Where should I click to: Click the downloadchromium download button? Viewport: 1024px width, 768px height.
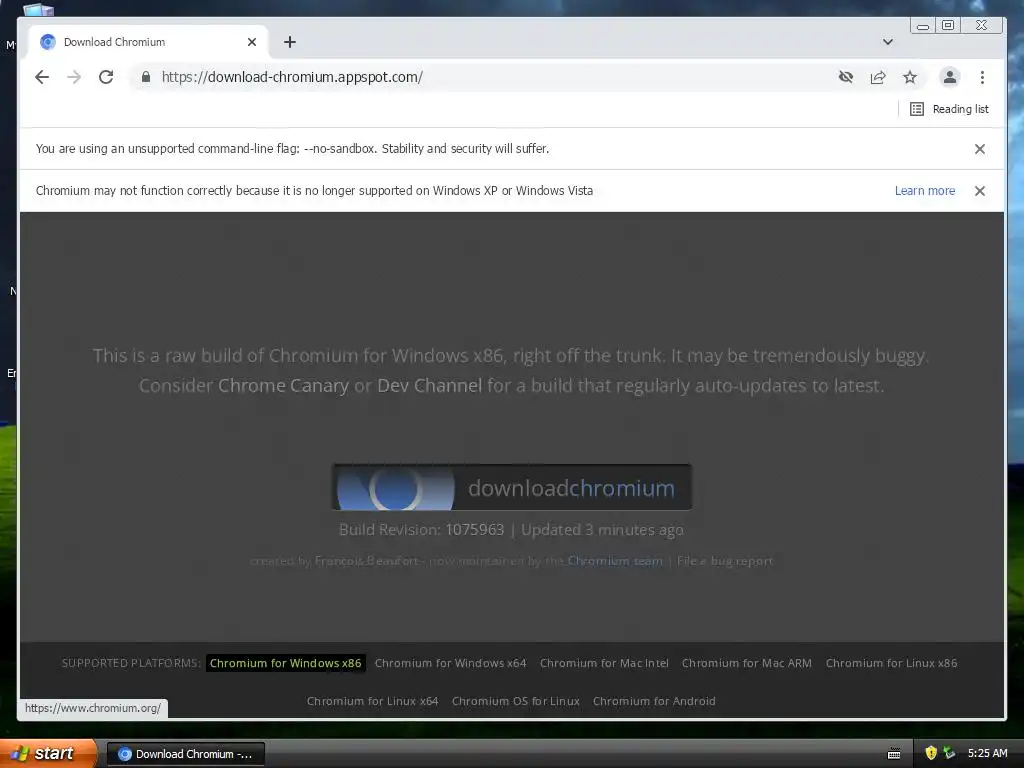(512, 487)
